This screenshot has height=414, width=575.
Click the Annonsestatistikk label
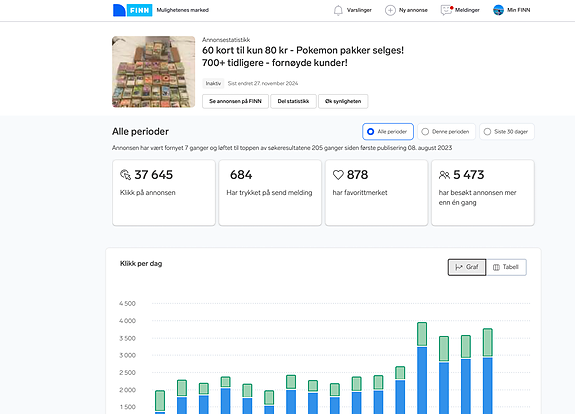226,40
